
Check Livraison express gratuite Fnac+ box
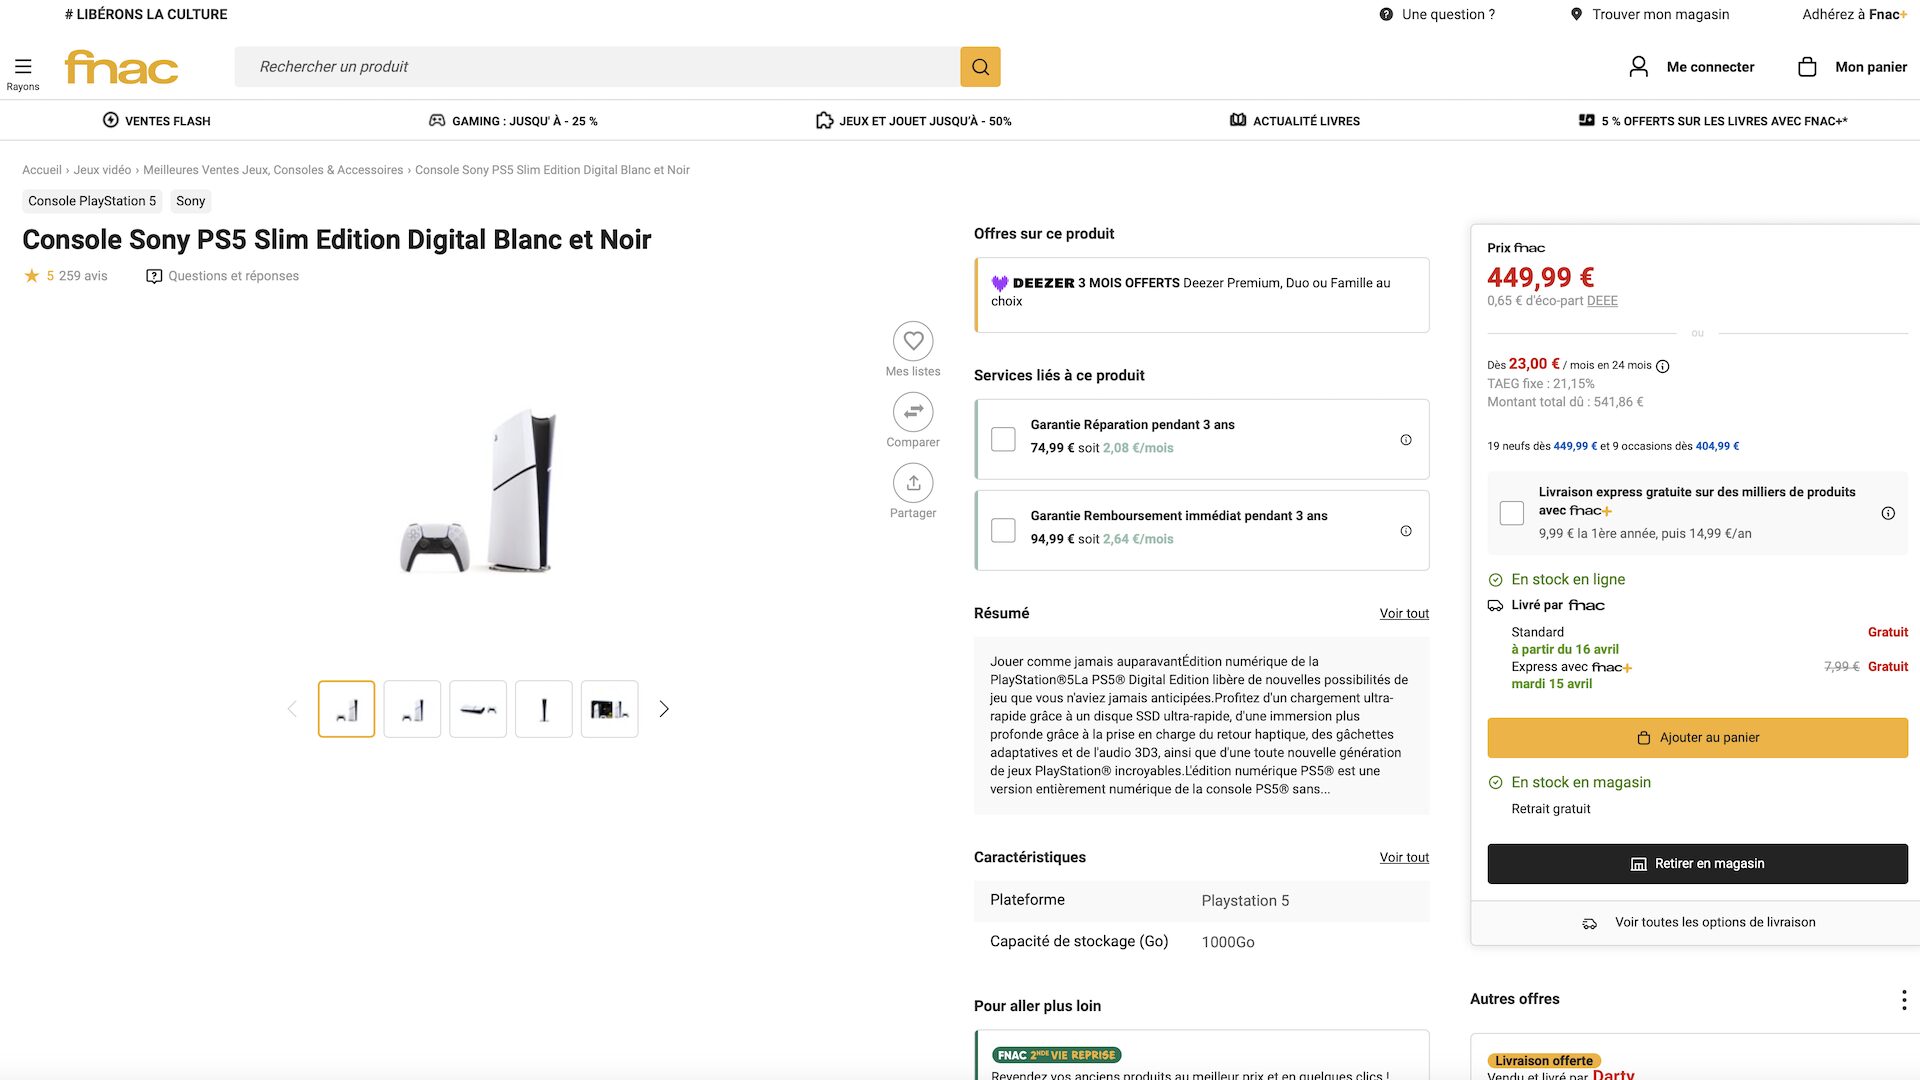[x=1512, y=513]
